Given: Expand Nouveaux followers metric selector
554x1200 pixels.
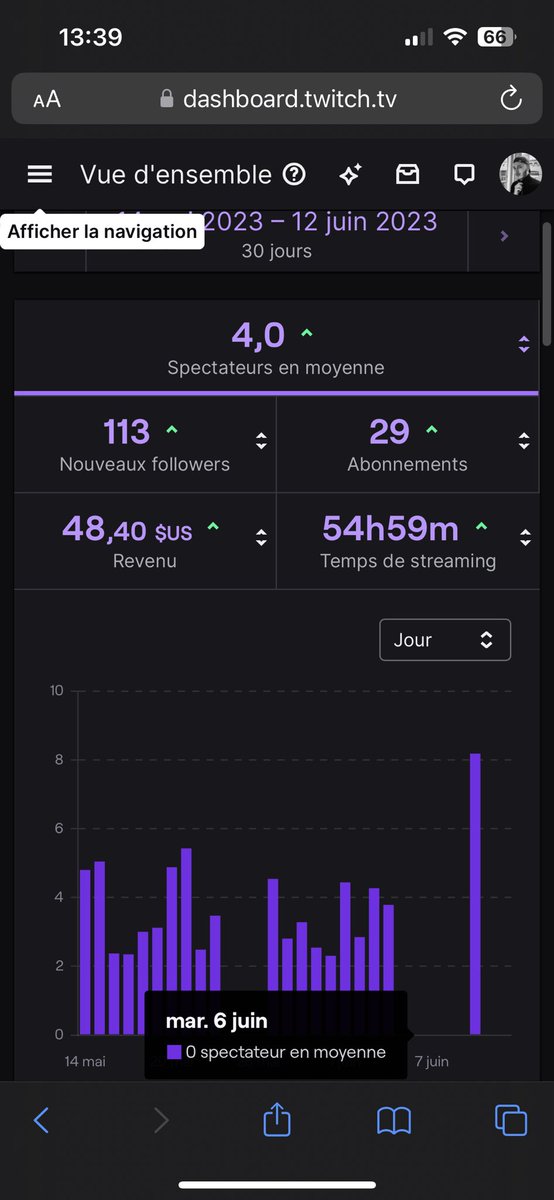Looking at the screenshot, I should [261, 441].
